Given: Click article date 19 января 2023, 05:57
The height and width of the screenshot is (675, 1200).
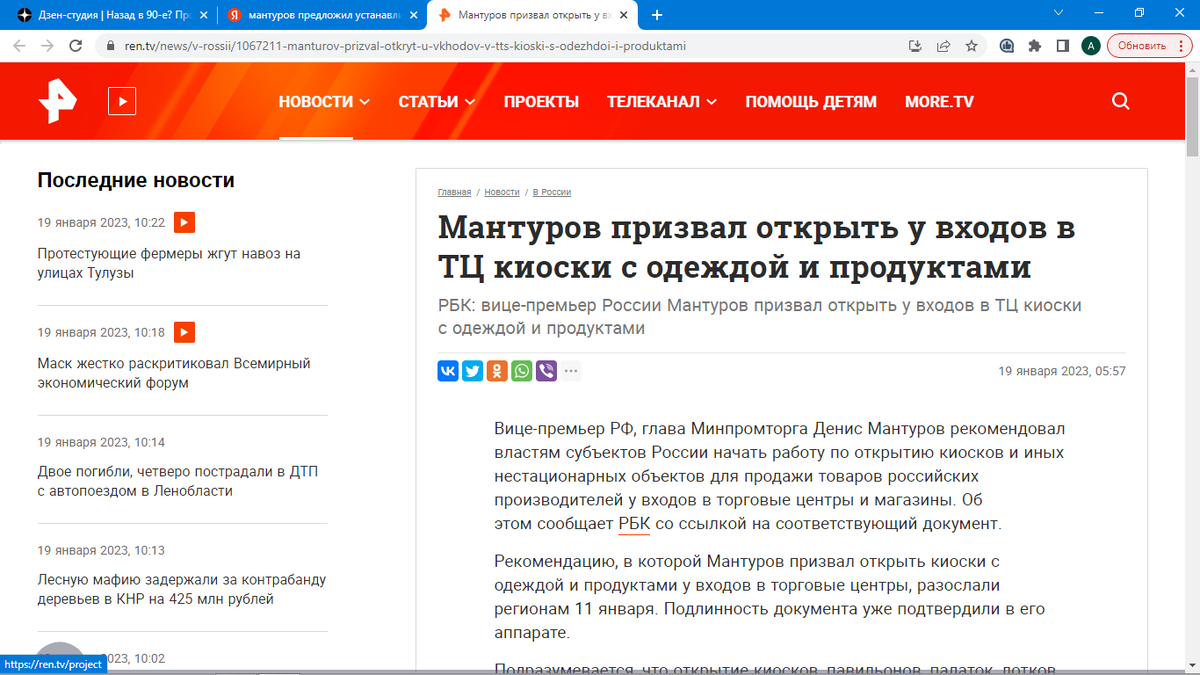Looking at the screenshot, I should tap(1062, 371).
